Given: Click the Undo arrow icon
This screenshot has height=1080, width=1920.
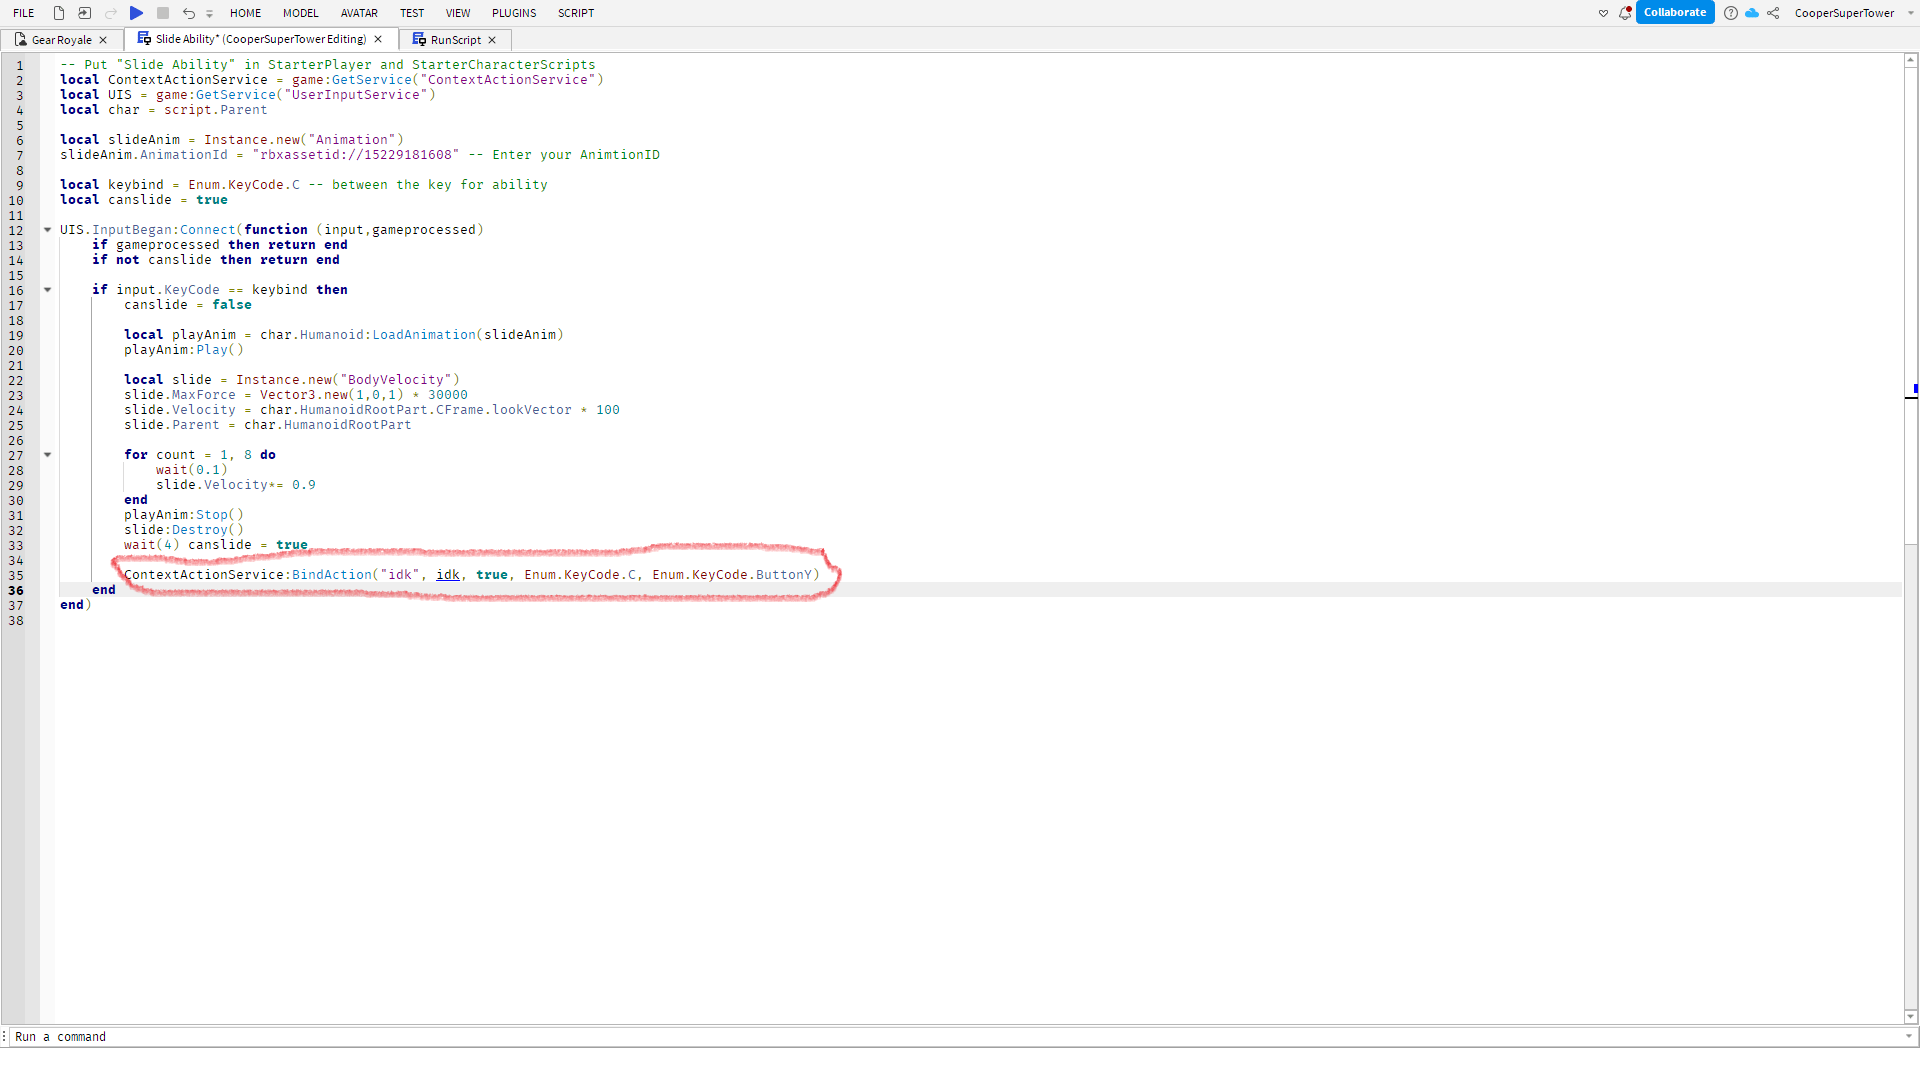Looking at the screenshot, I should click(189, 13).
